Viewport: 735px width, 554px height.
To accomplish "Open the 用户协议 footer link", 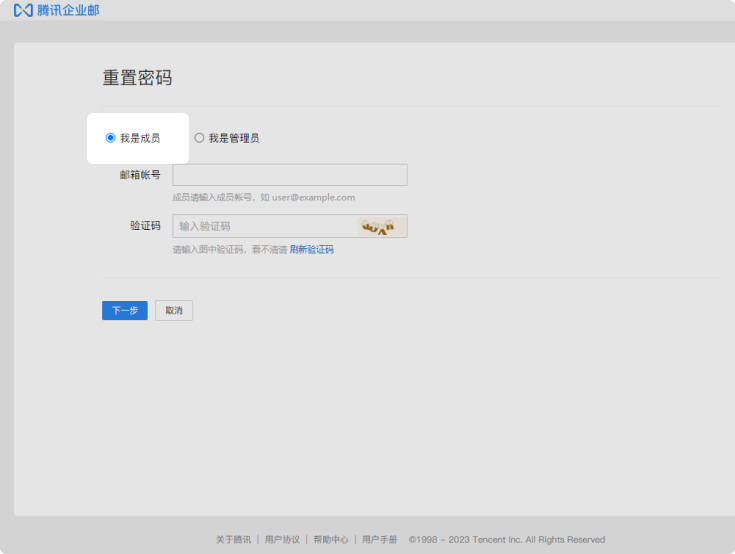I will (x=282, y=539).
